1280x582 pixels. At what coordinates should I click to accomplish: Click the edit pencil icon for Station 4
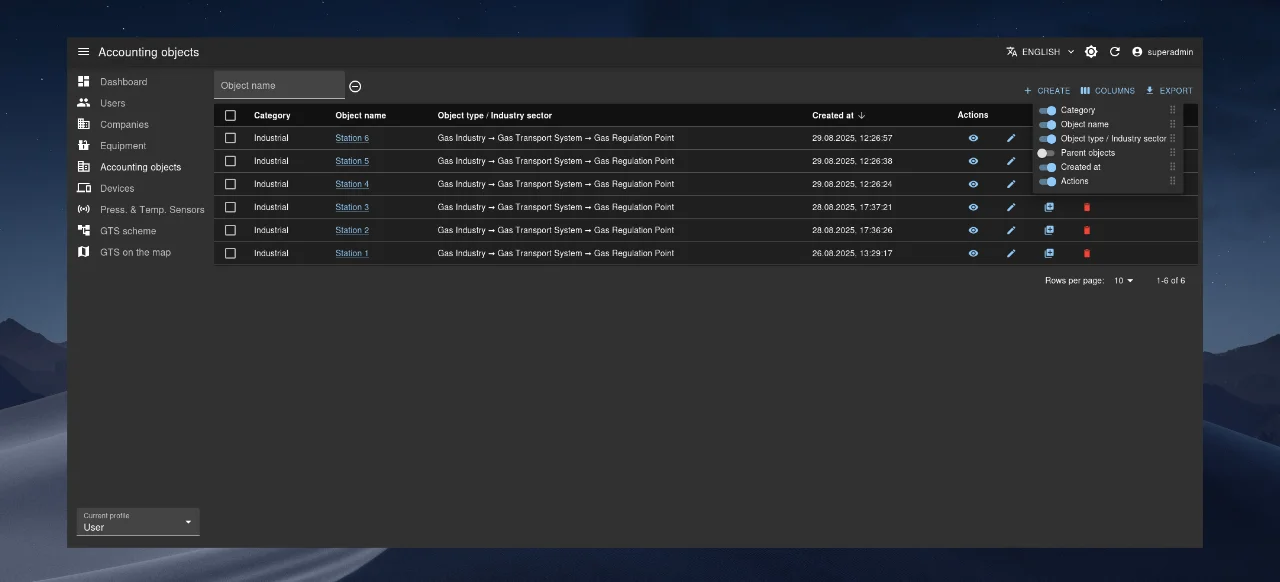[x=1011, y=184]
